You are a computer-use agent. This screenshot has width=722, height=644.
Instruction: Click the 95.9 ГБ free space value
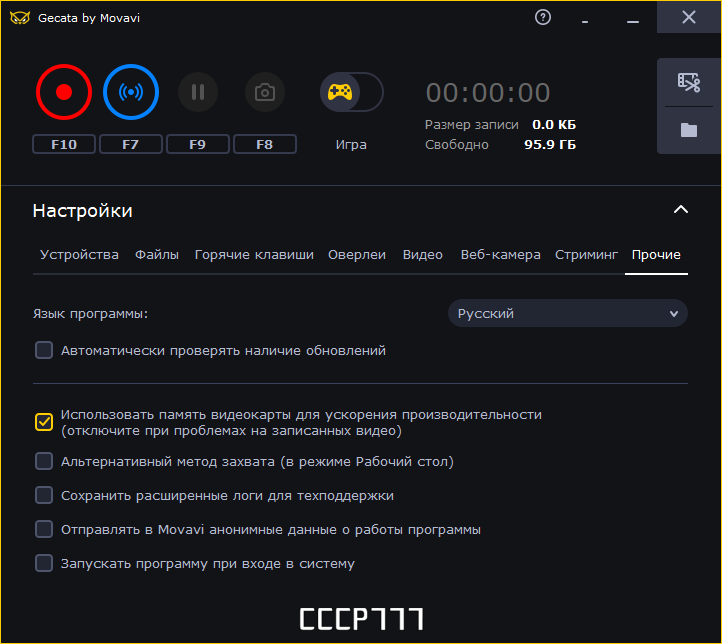[550, 145]
